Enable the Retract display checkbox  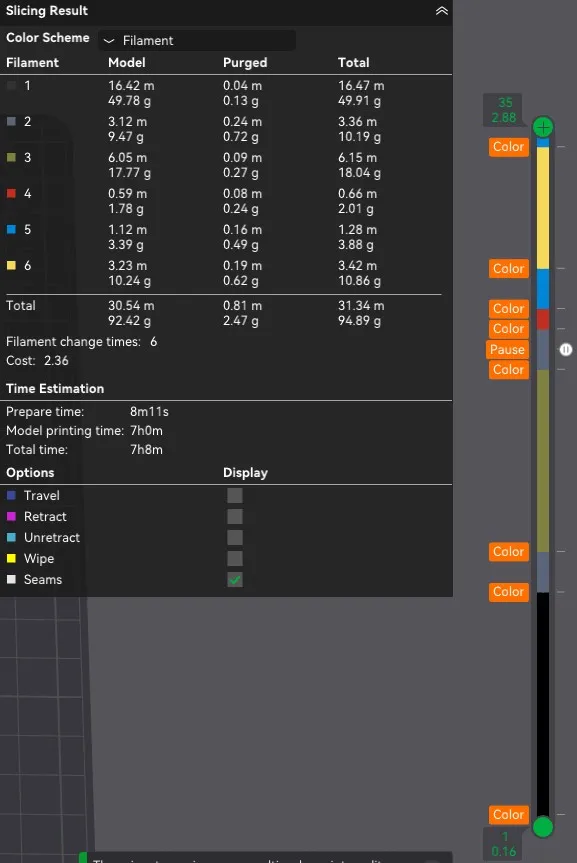[x=235, y=516]
